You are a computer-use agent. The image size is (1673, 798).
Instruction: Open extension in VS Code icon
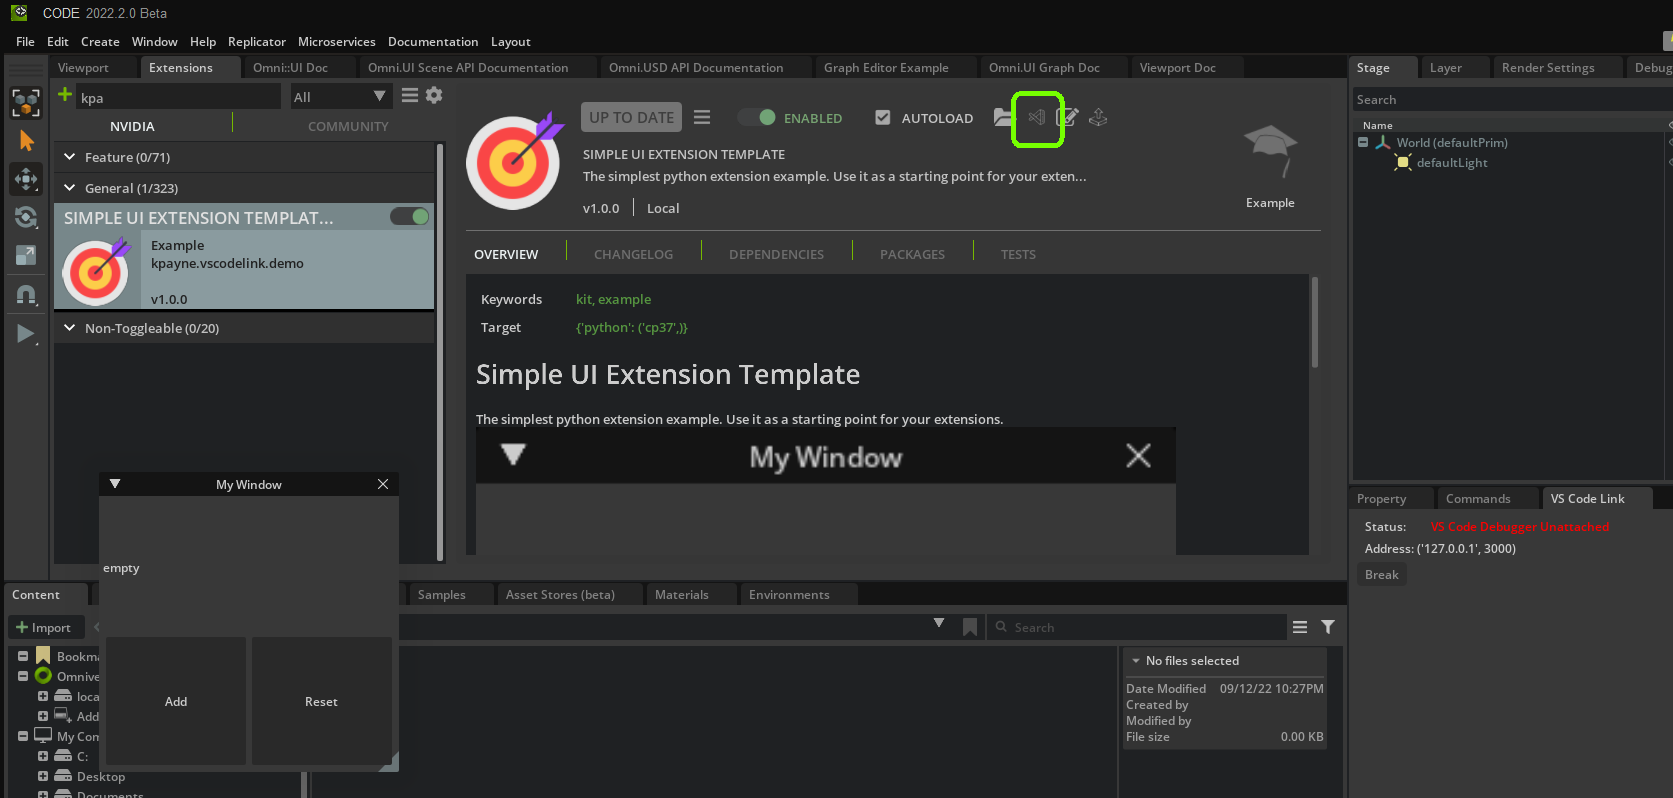point(1037,117)
